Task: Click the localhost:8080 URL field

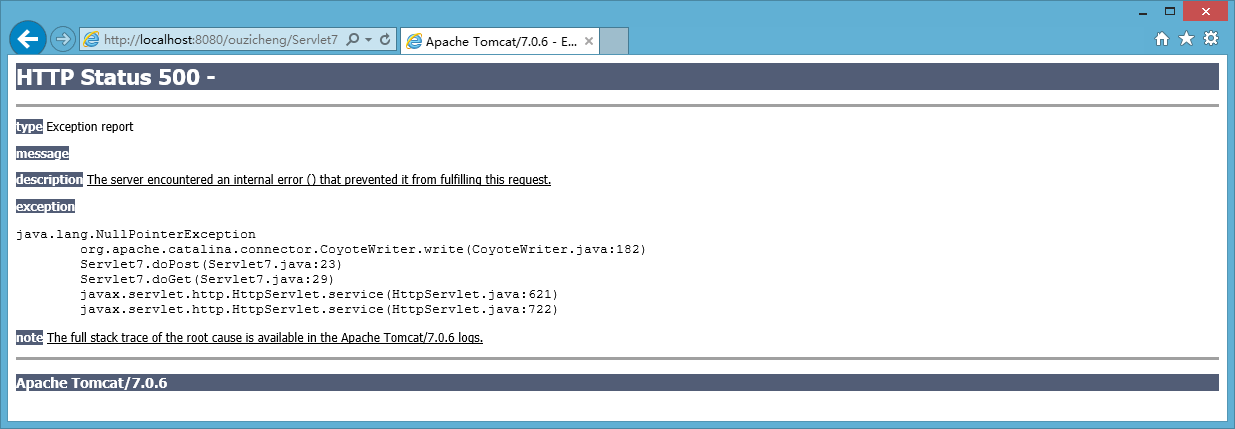Action: (x=221, y=40)
